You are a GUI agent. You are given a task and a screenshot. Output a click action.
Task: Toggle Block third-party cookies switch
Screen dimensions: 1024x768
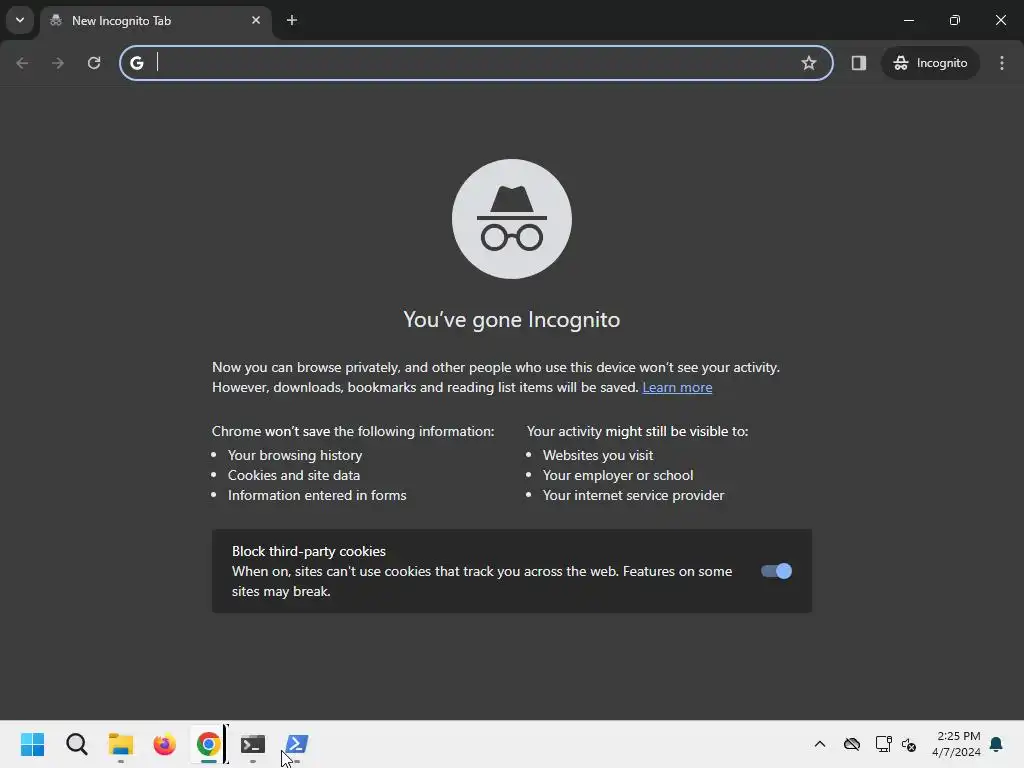tap(776, 571)
